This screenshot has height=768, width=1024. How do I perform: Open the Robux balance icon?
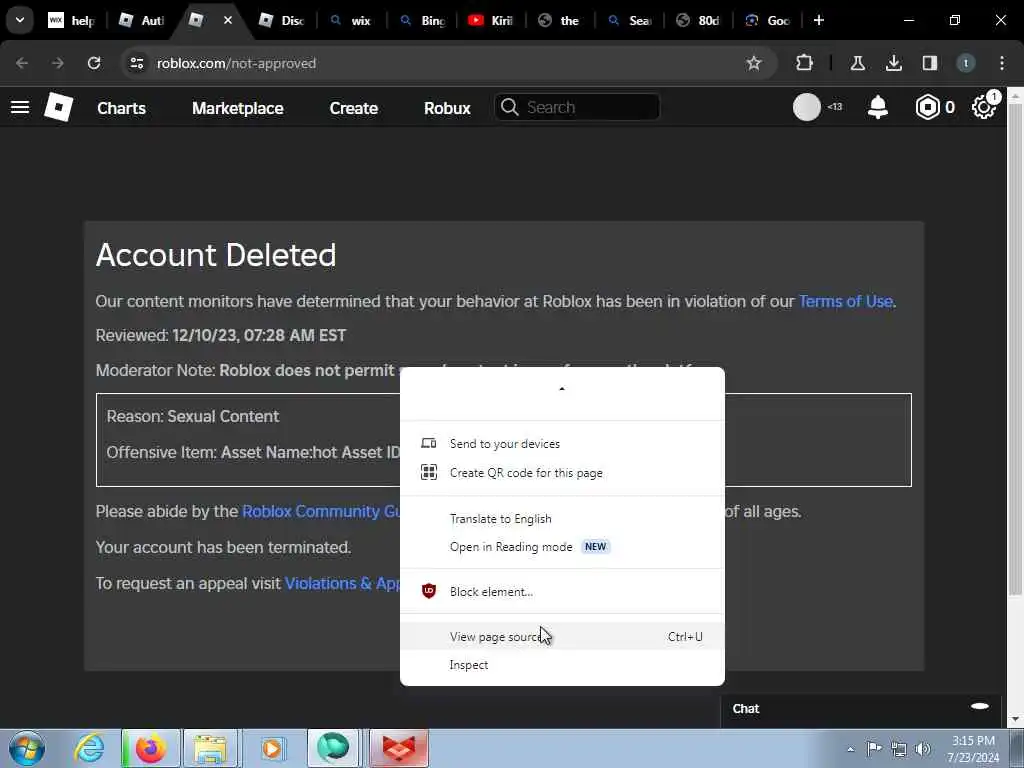[x=927, y=107]
